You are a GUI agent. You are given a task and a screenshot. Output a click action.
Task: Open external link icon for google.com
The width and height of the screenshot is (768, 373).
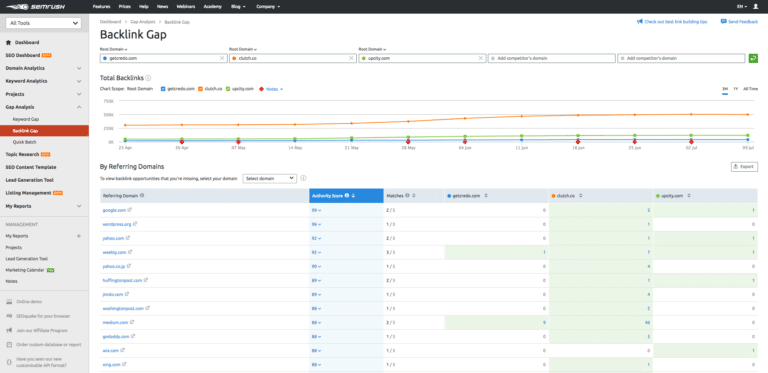(130, 210)
